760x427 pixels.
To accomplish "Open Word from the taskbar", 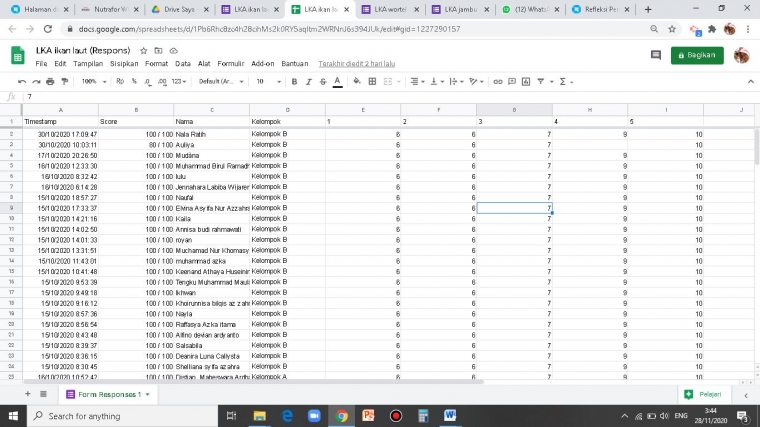I will tap(450, 416).
